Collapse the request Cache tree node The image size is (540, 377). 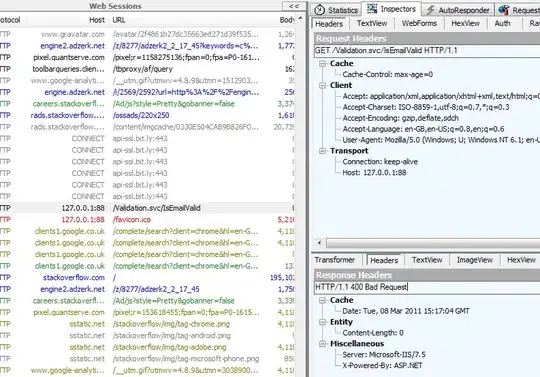(x=322, y=63)
